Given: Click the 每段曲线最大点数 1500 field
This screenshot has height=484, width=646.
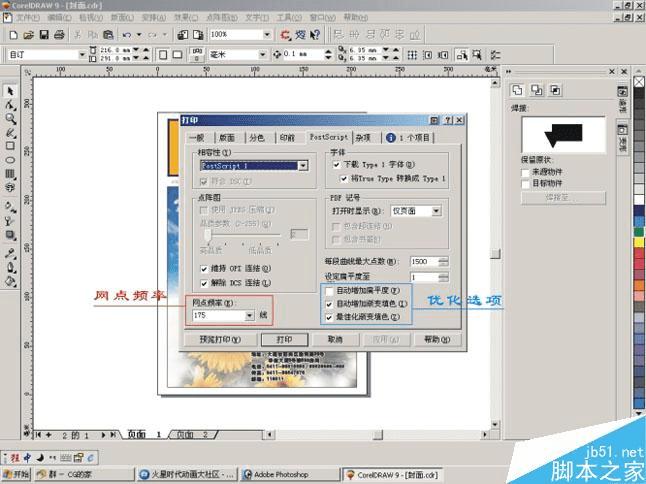Looking at the screenshot, I should coord(424,262).
